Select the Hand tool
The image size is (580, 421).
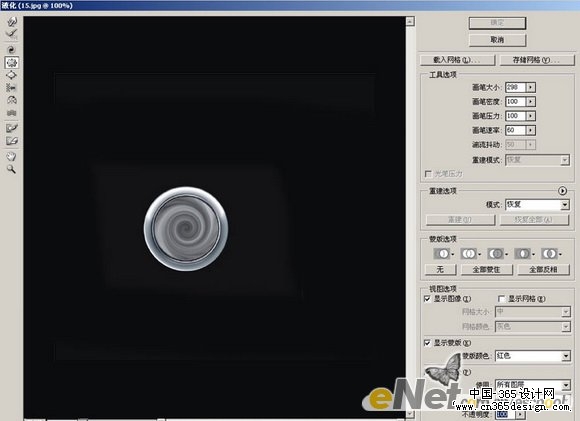[x=12, y=156]
